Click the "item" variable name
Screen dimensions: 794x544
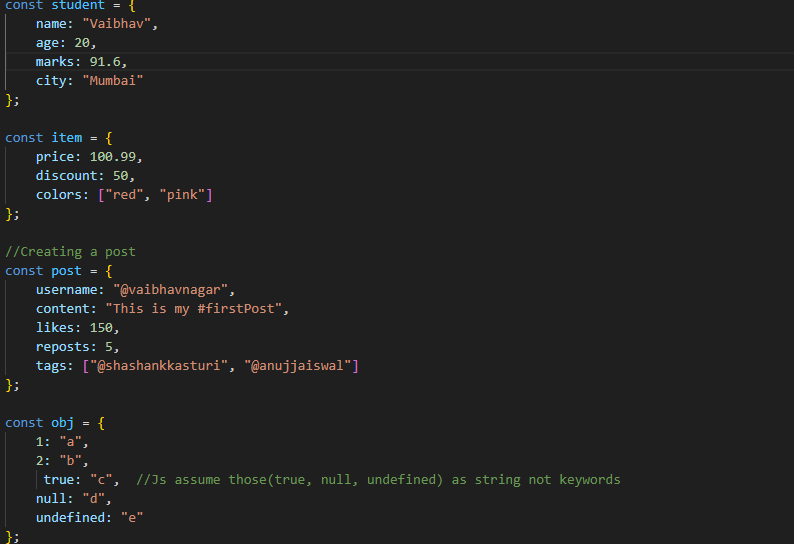pos(67,138)
